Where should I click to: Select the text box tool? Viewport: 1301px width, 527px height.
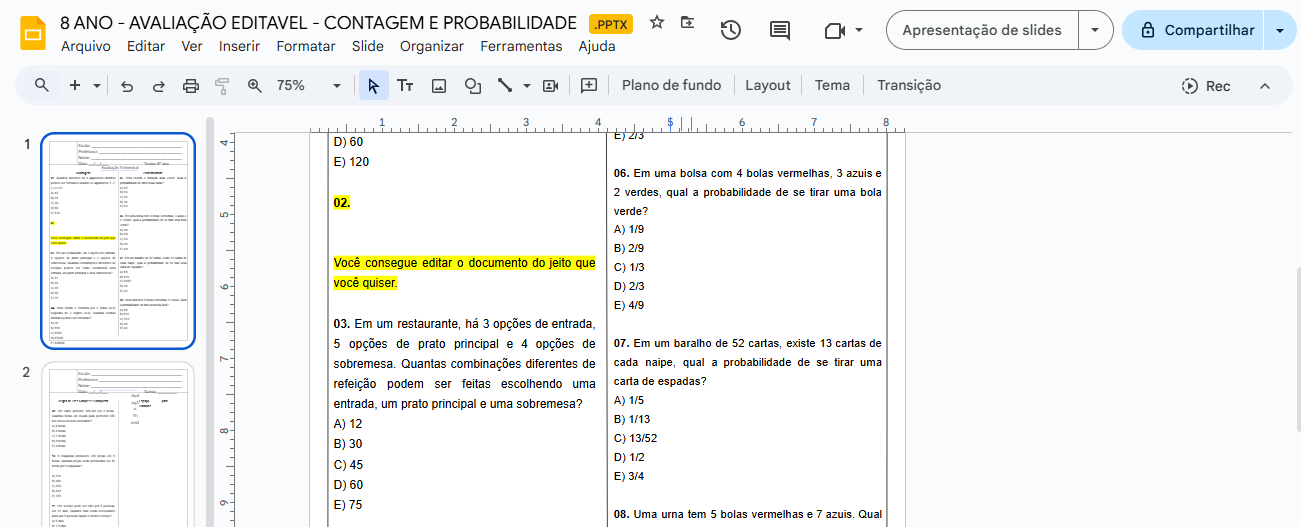point(405,86)
